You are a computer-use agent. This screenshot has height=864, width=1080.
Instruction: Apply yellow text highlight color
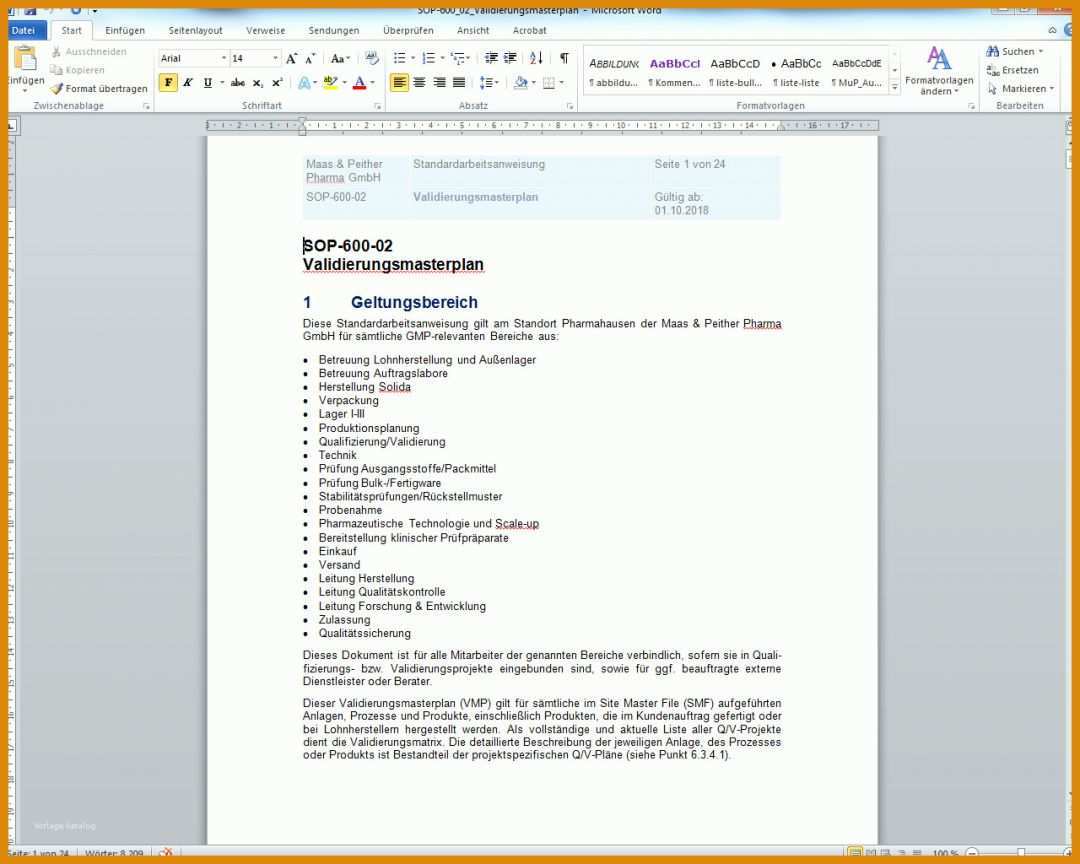331,83
